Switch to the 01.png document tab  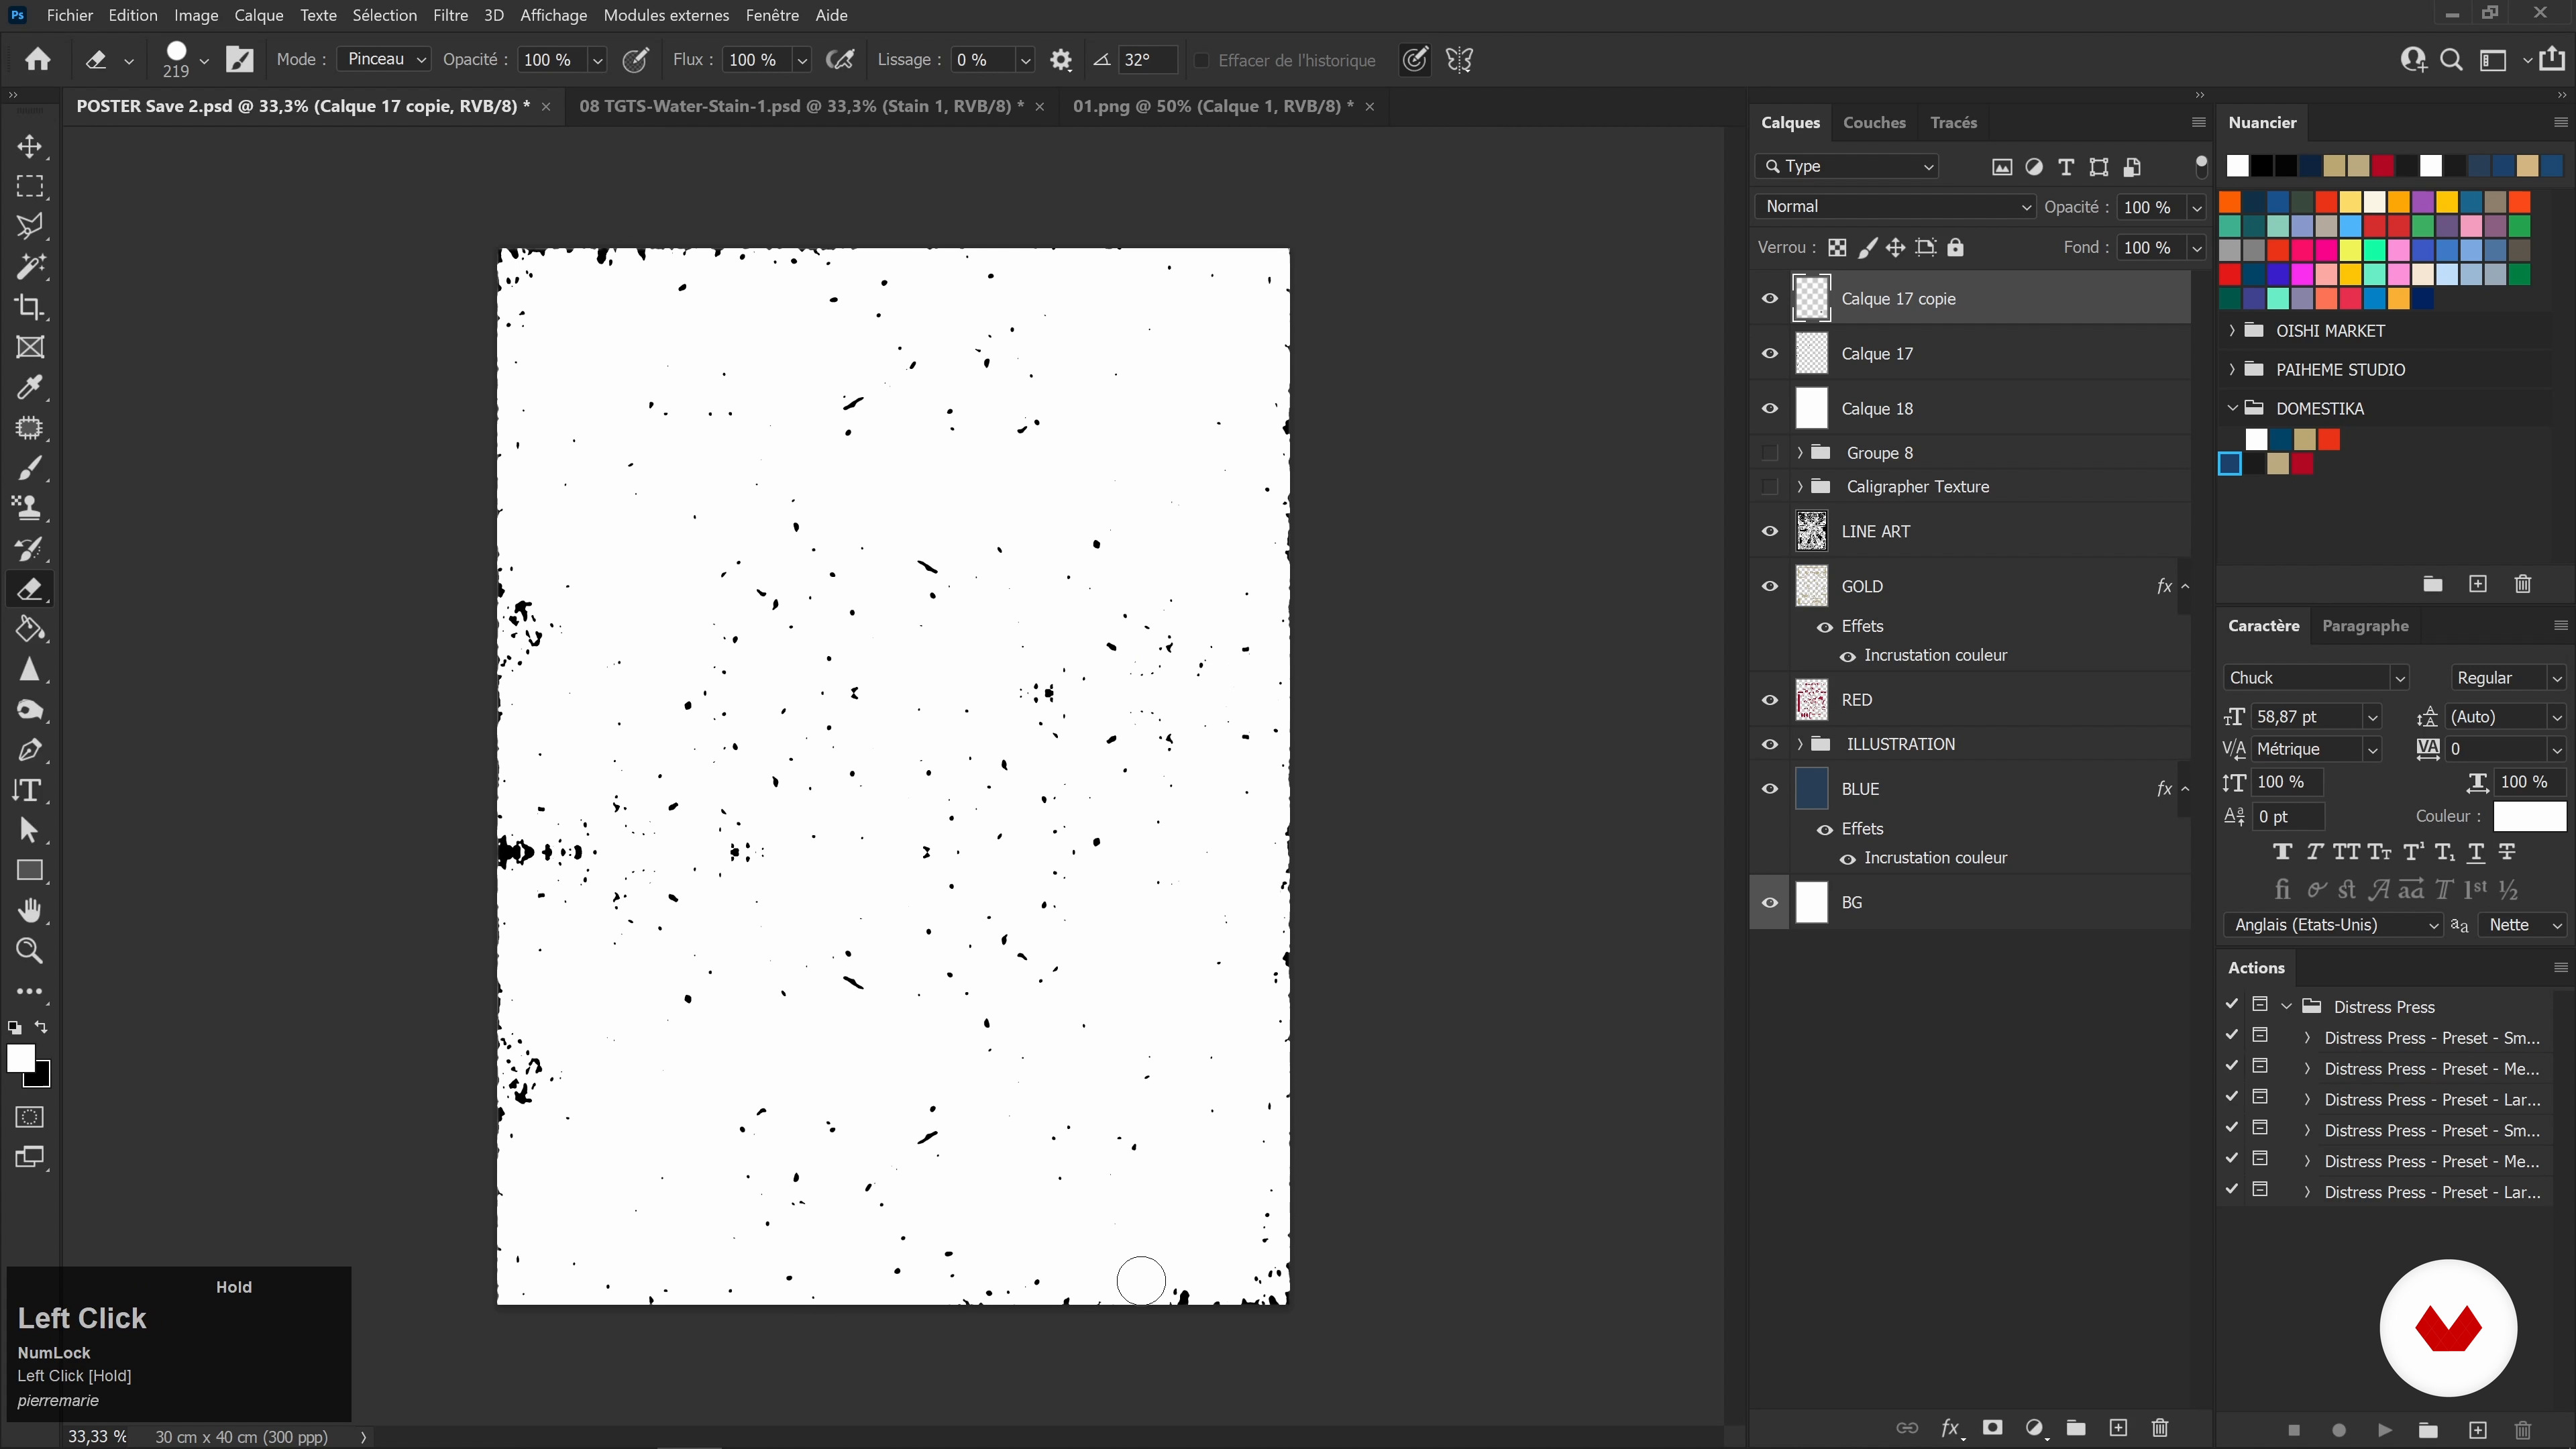tap(1212, 106)
